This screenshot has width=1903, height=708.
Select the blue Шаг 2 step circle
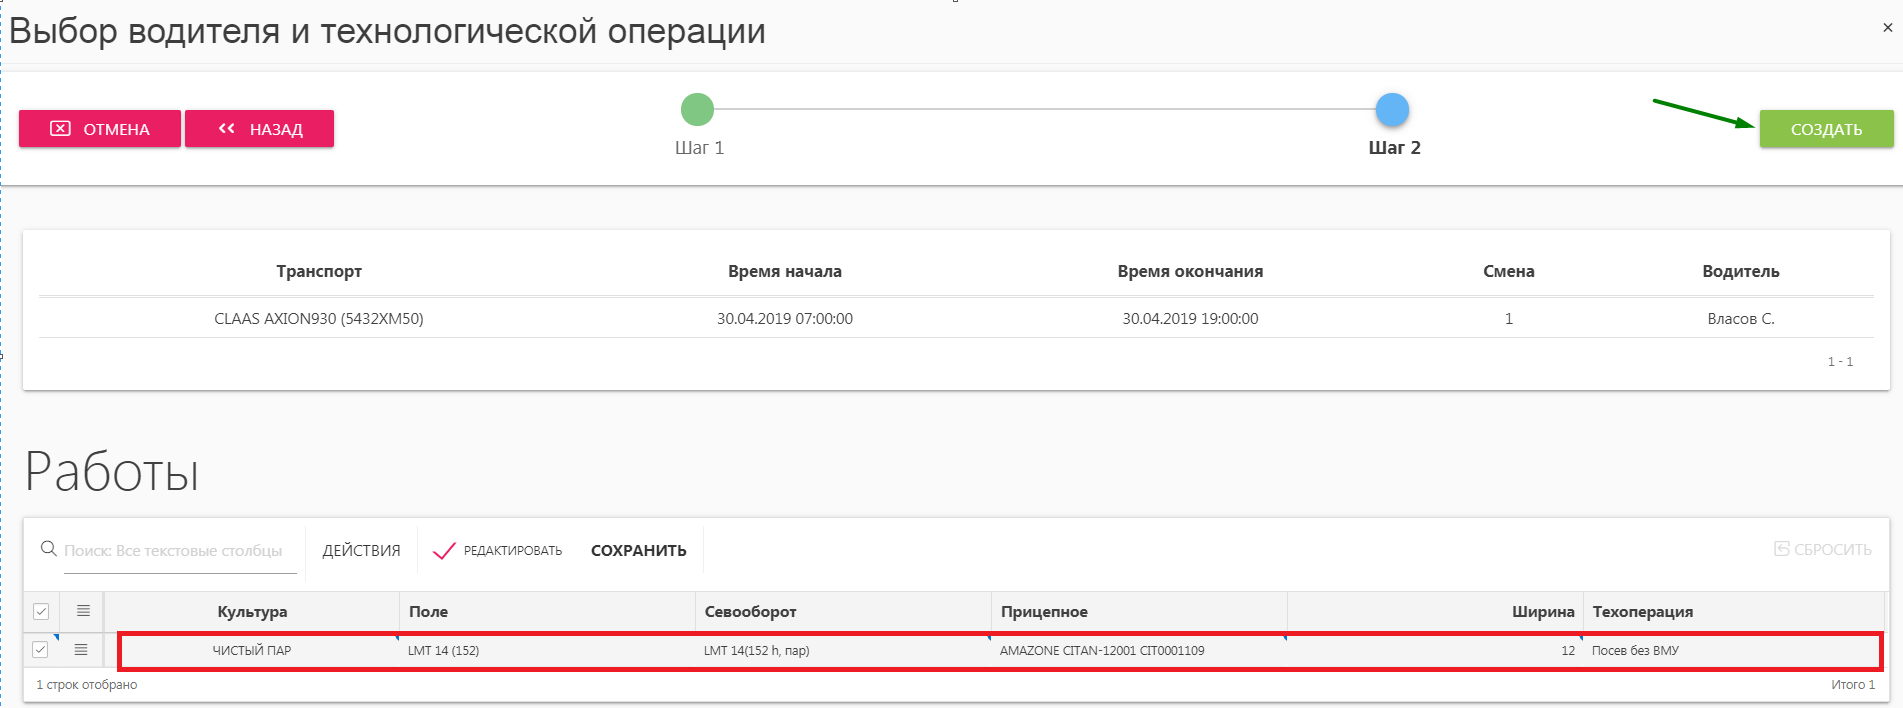1392,109
